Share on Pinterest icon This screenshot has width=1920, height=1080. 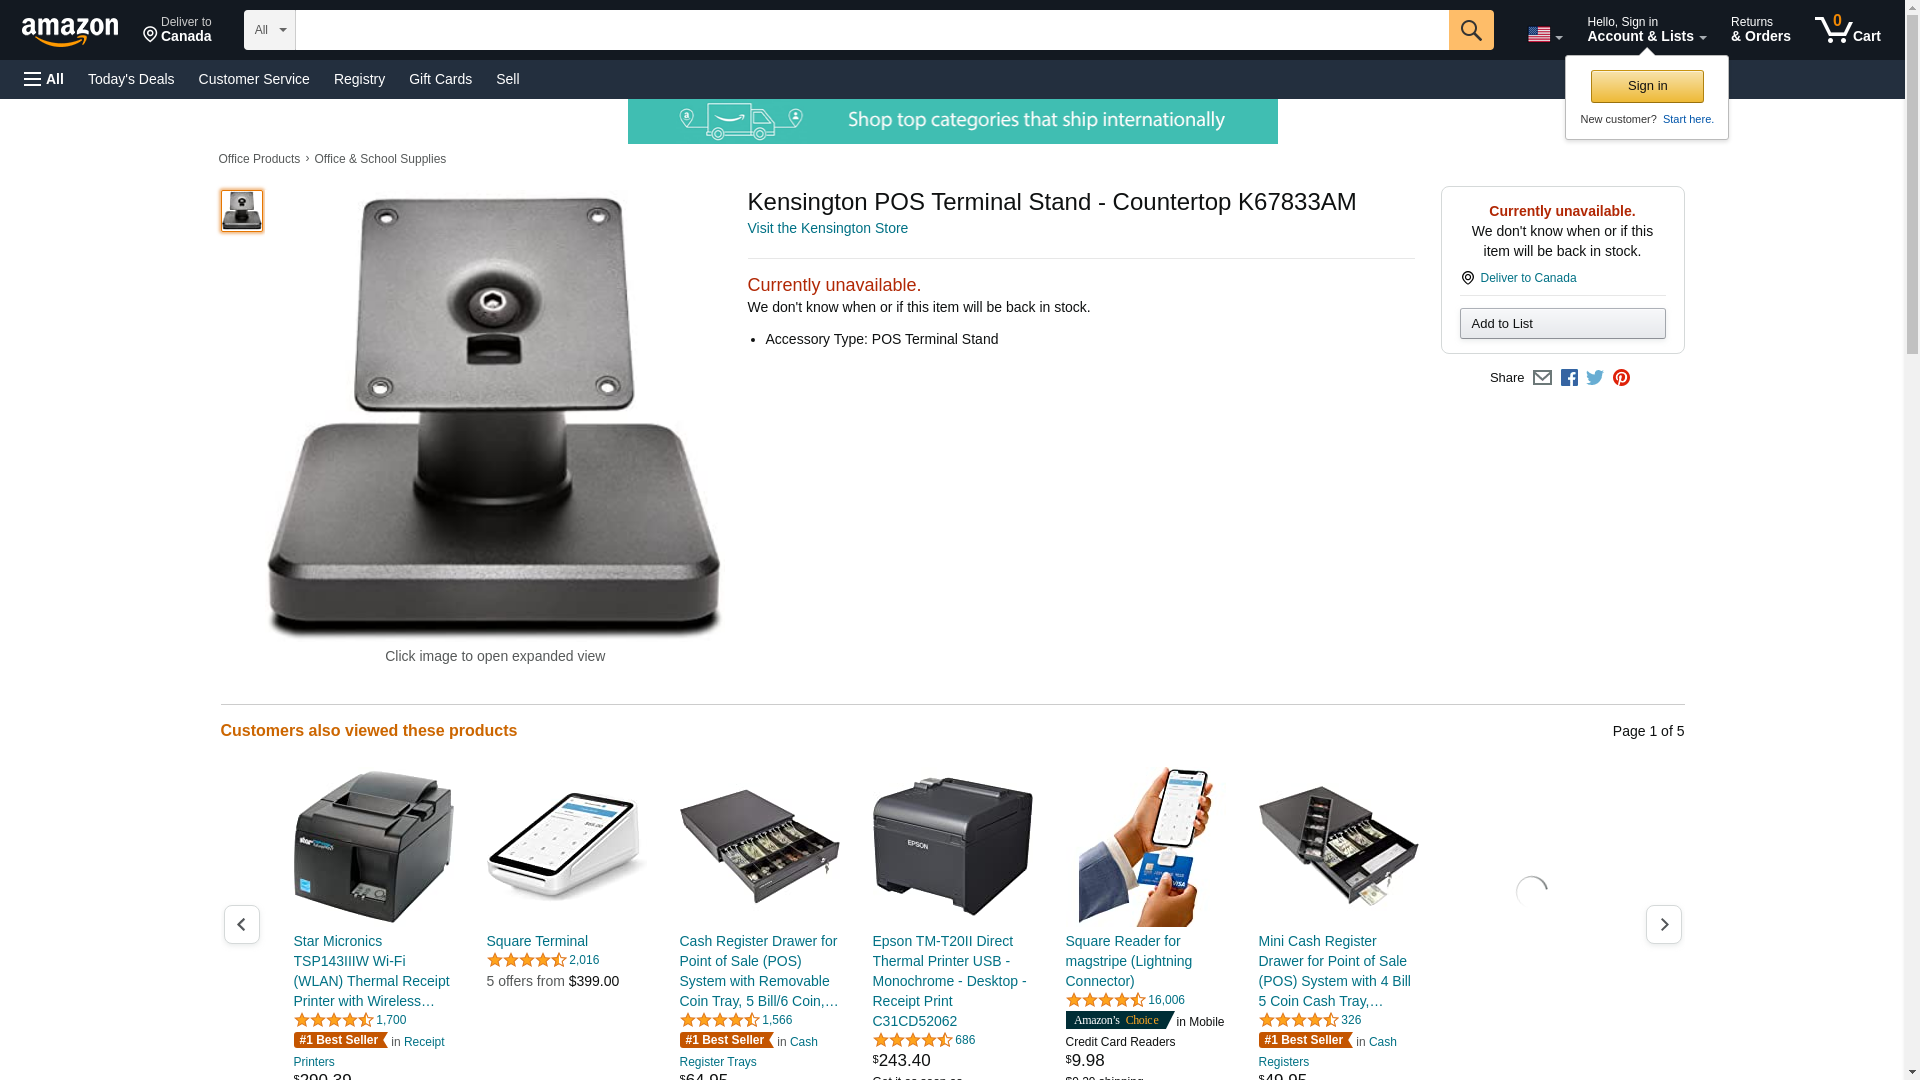tap(1621, 378)
